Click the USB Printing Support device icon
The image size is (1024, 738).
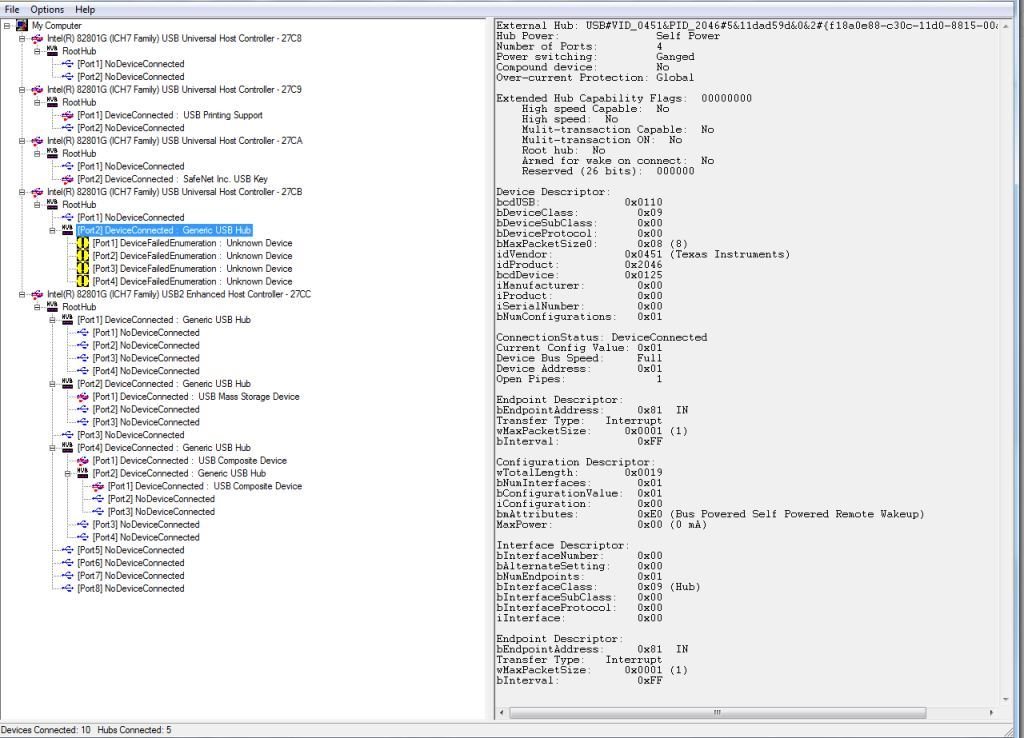tap(67, 115)
